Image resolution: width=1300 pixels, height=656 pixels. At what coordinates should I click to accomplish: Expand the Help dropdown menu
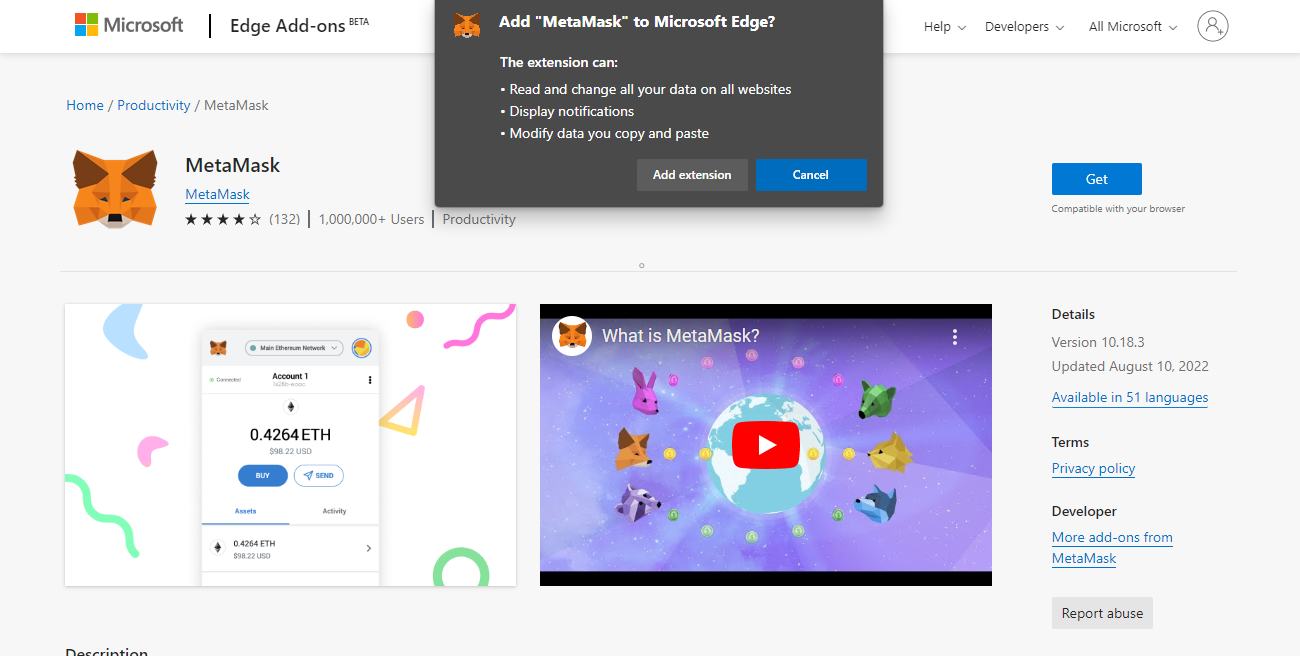(944, 27)
